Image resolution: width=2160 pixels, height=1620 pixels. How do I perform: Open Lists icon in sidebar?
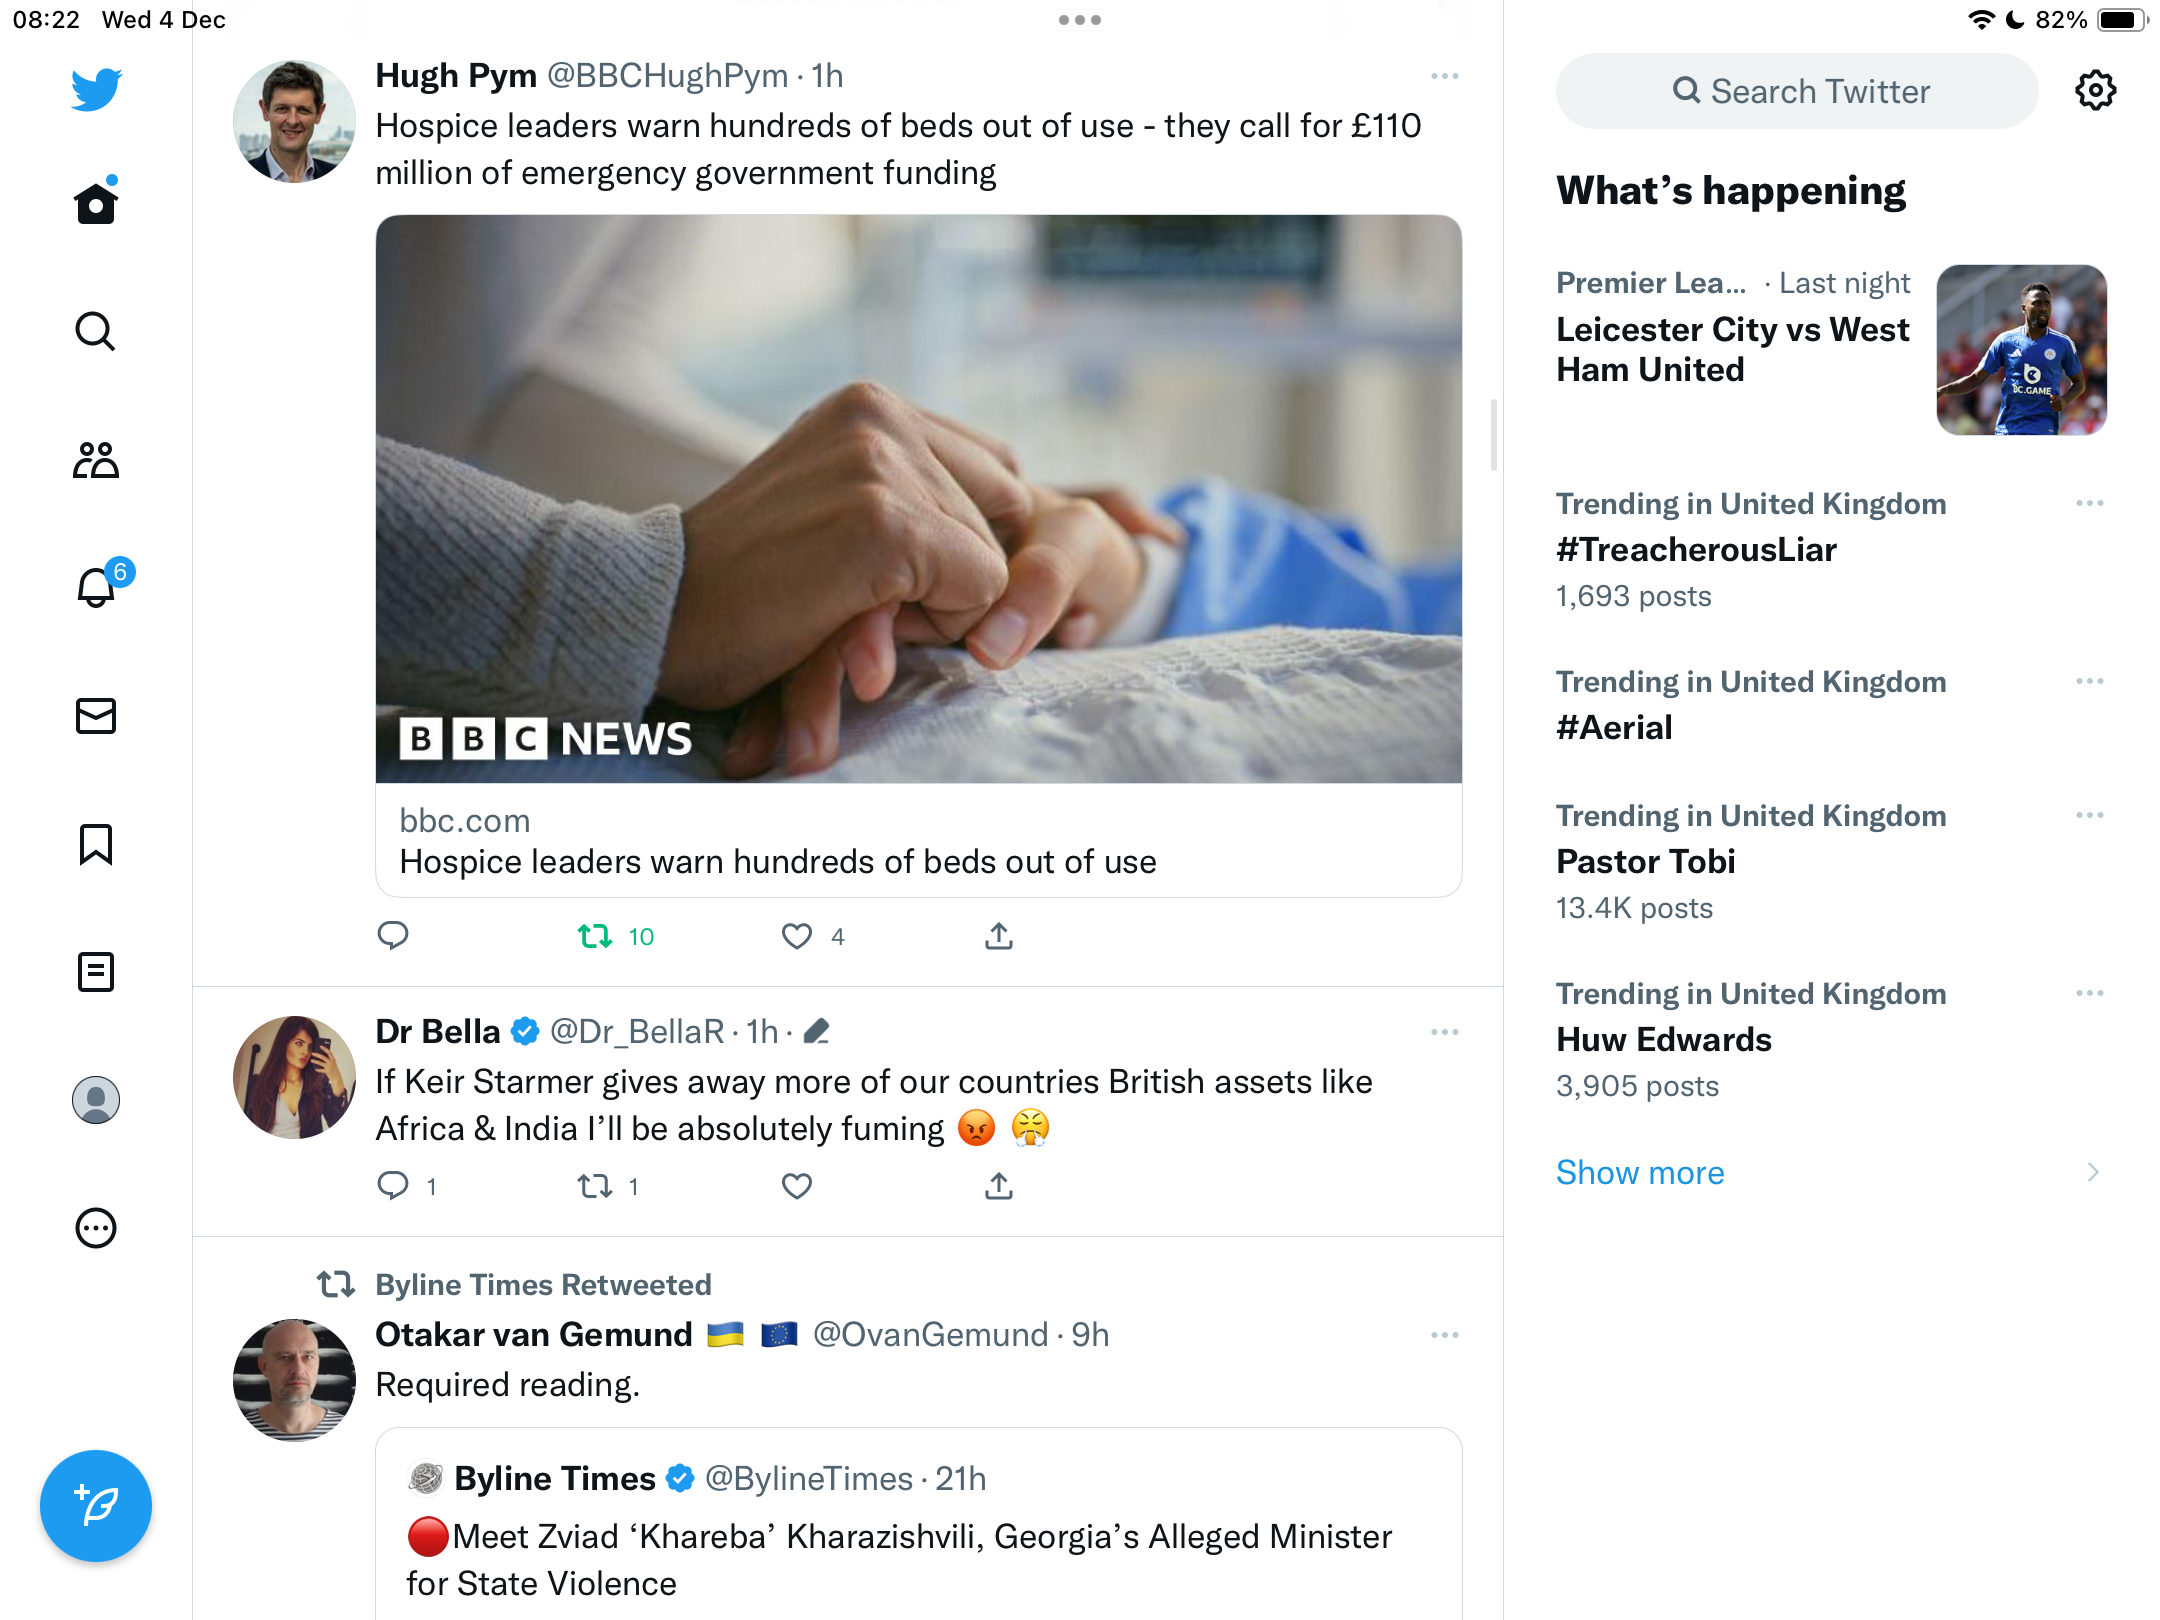[96, 972]
